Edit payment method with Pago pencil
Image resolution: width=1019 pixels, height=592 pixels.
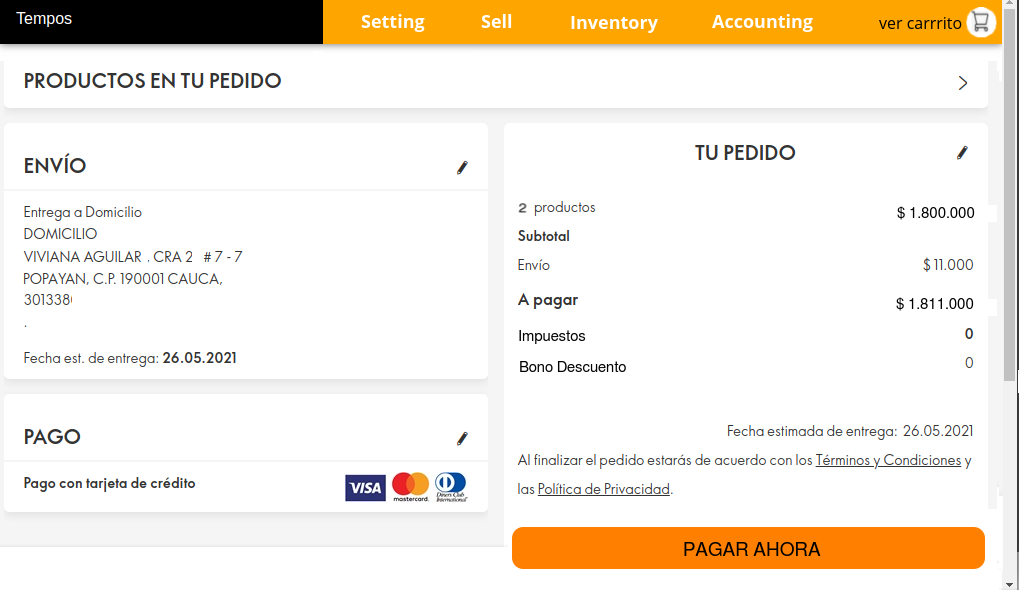pyautogui.click(x=462, y=439)
